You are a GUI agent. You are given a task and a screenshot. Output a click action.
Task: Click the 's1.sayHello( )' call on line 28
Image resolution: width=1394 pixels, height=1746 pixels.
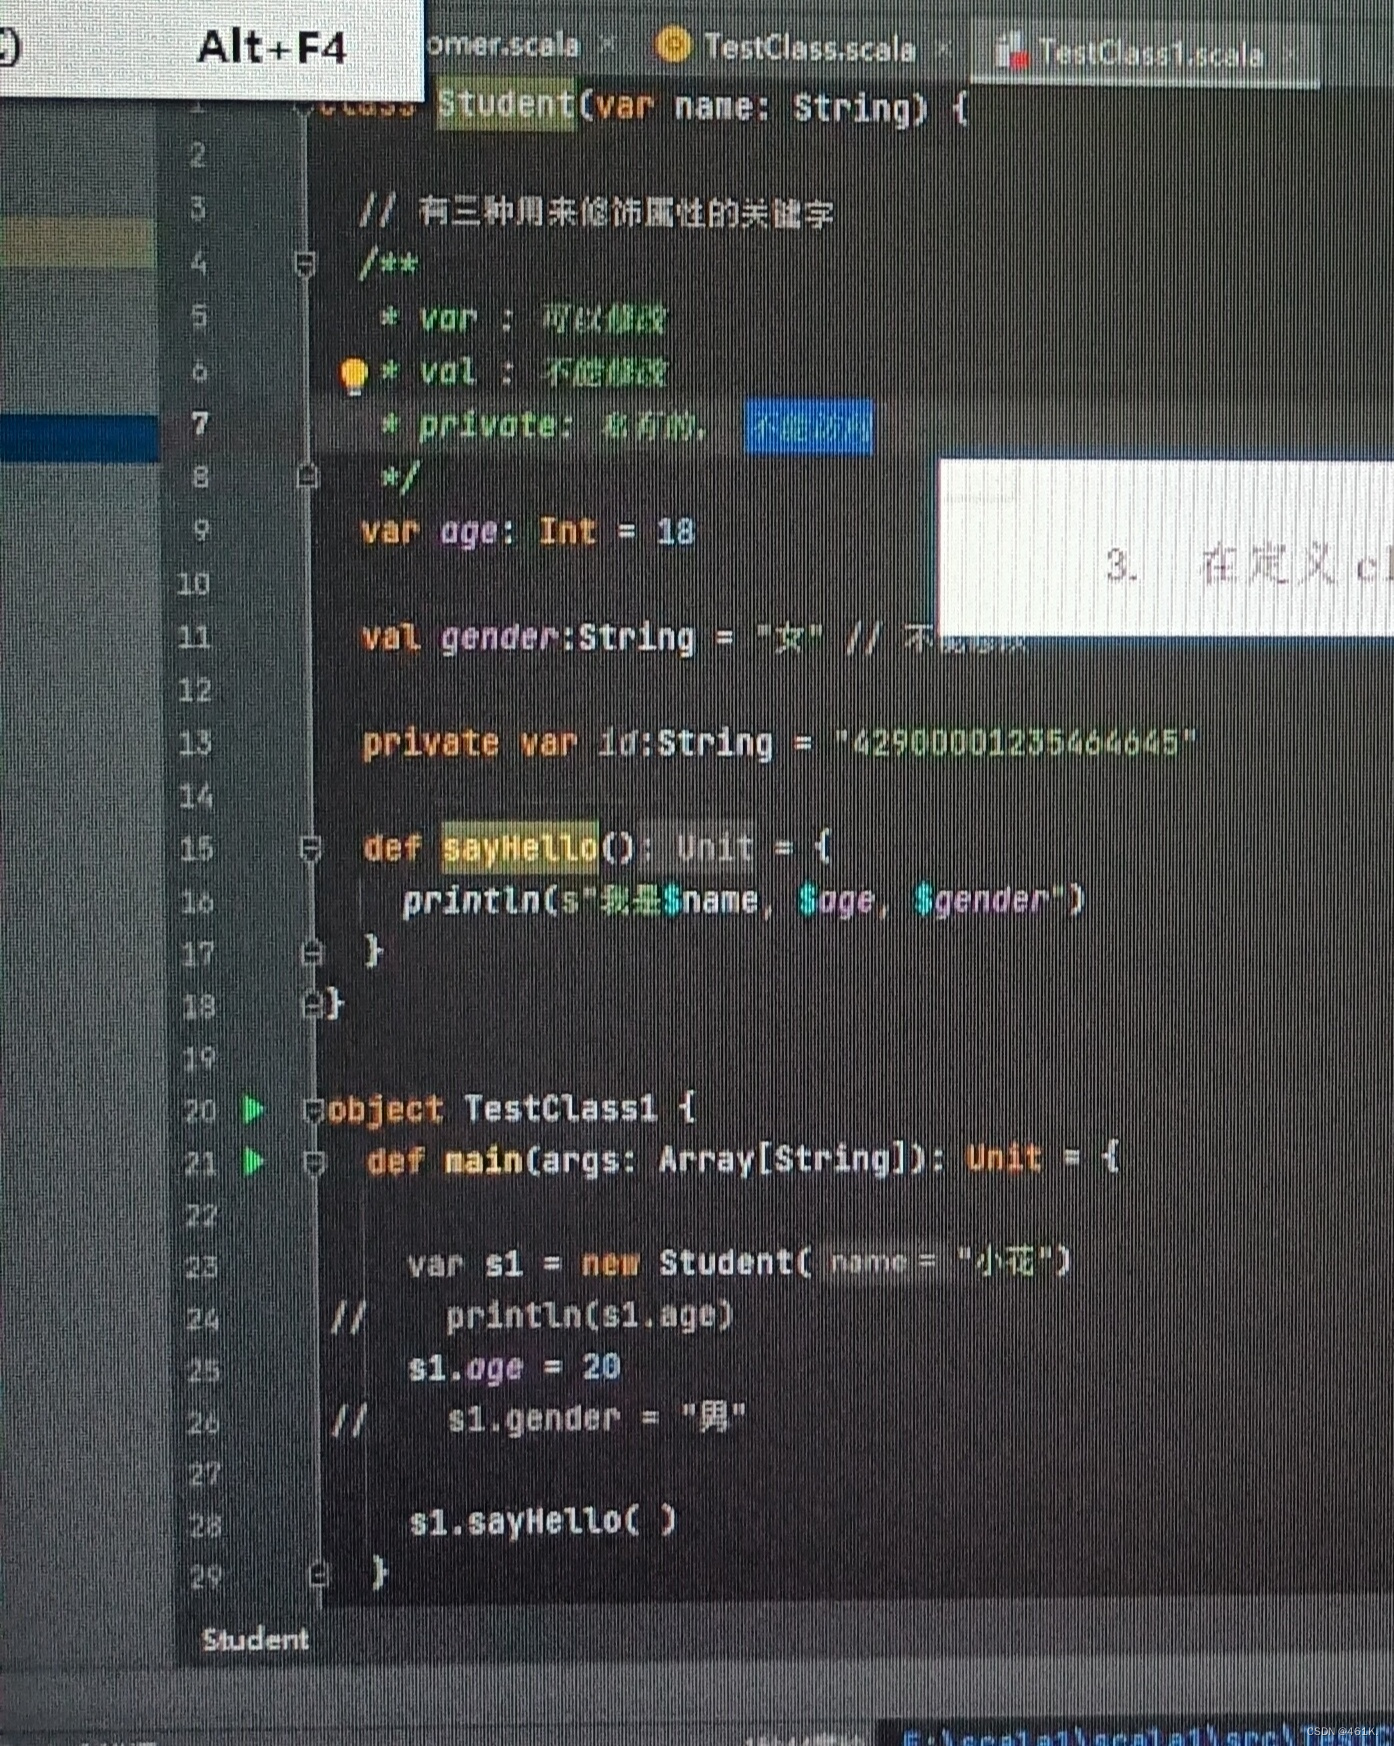[x=542, y=1522]
